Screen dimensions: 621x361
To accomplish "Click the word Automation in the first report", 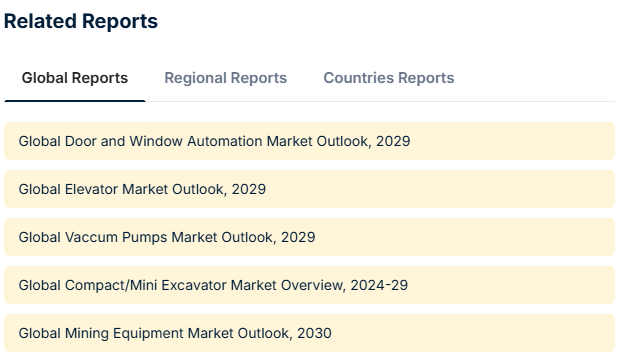I will 224,141.
